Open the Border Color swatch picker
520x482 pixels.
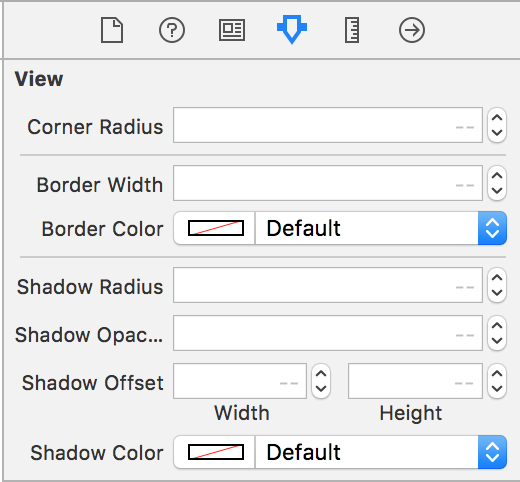click(215, 228)
